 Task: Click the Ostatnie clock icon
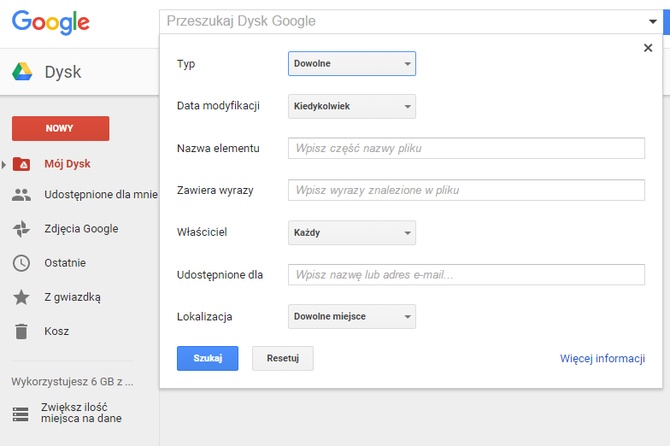21,263
